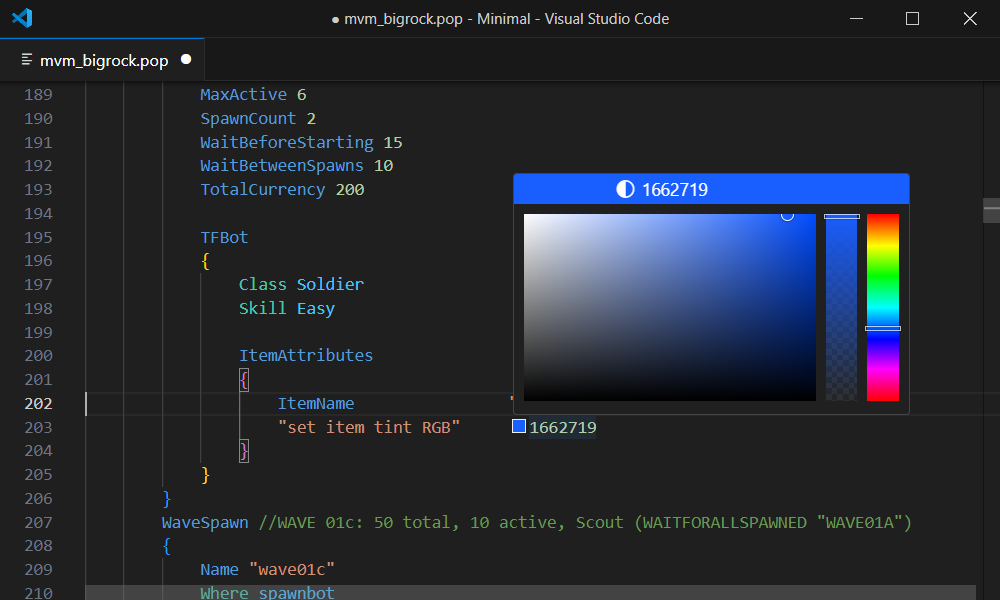
Task: Click the text 'MaxActive' on line 189
Action: tap(244, 94)
